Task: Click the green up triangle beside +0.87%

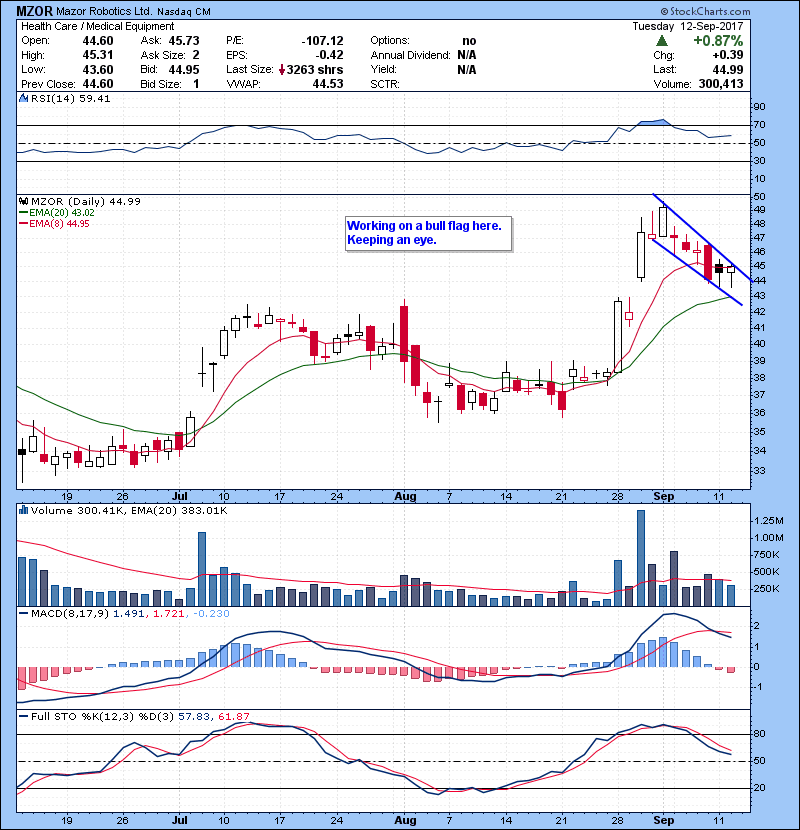Action: (661, 41)
